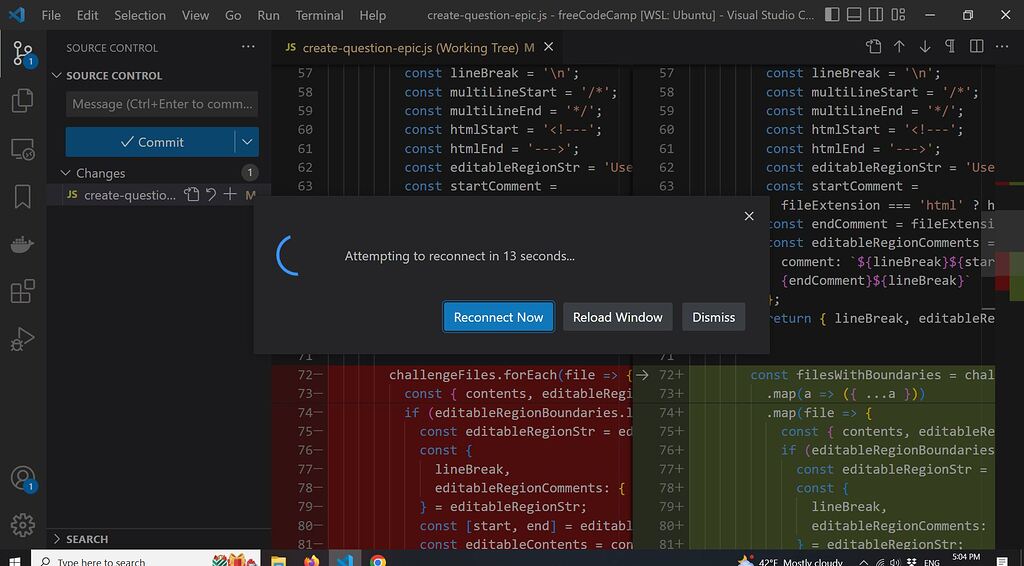Open the Docker view in the activity bar
This screenshot has height=566, width=1024.
(x=23, y=244)
